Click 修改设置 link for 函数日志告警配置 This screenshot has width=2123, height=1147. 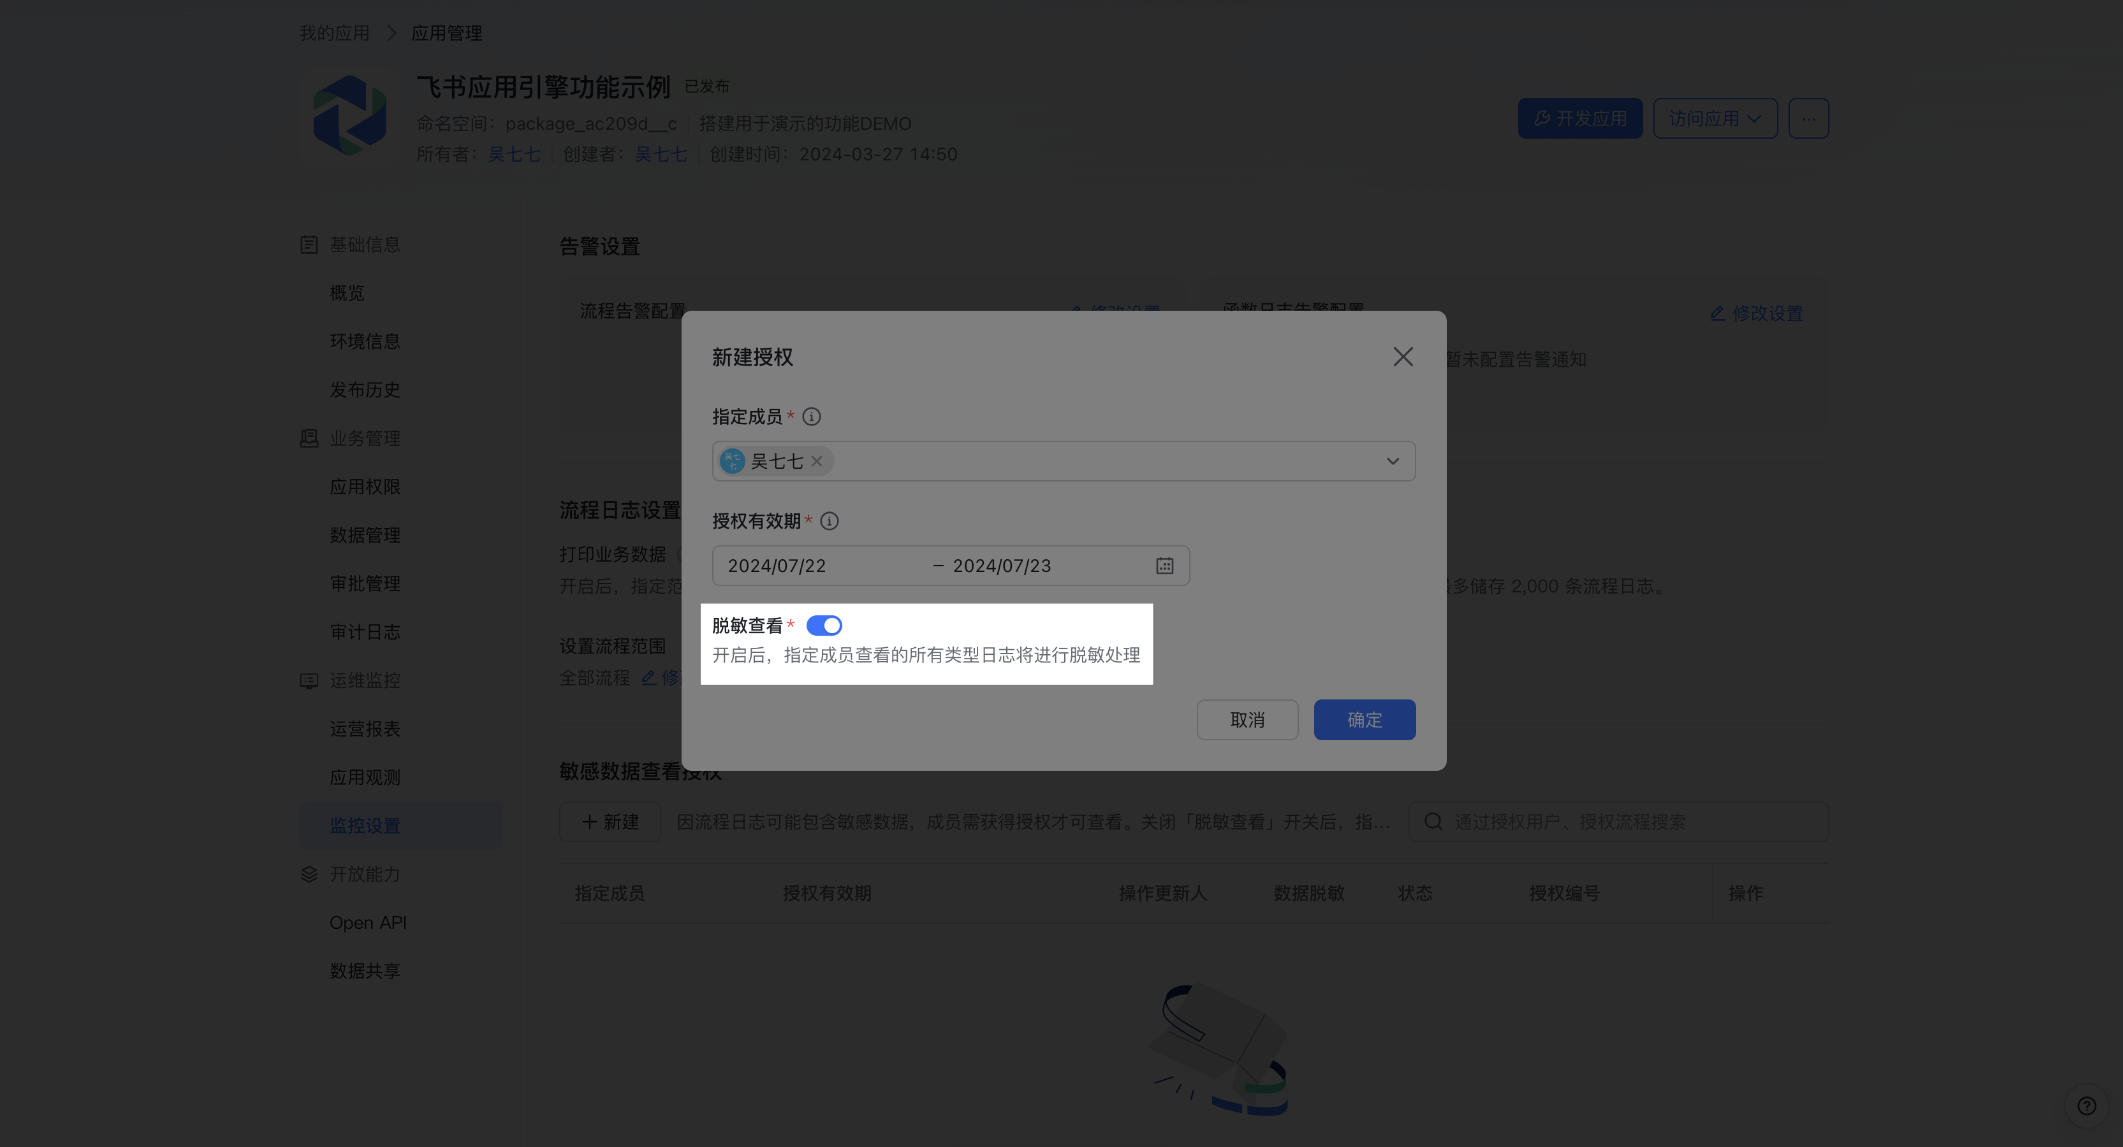coord(1756,313)
